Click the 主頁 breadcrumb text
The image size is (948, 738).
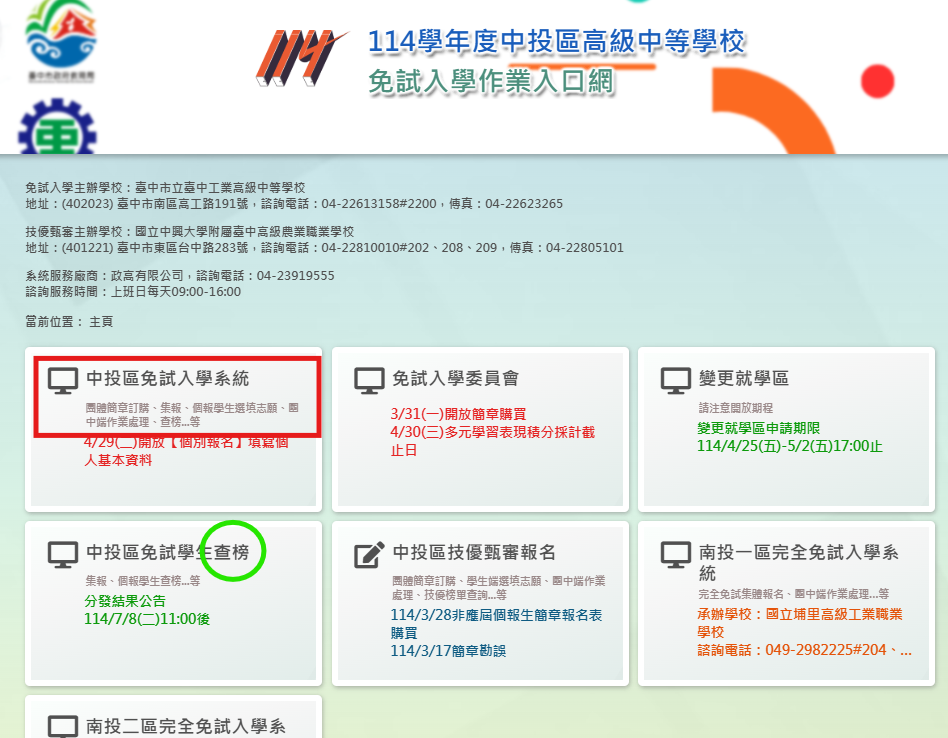[x=101, y=322]
